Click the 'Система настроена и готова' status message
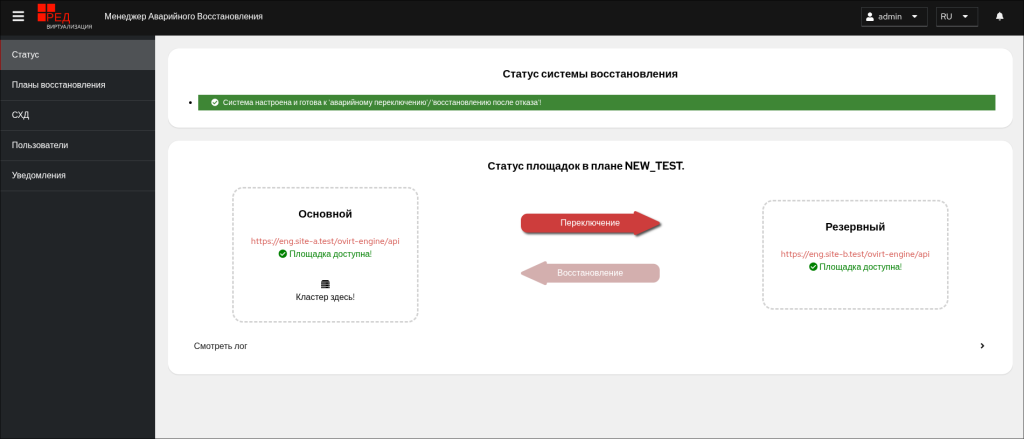Image resolution: width=1024 pixels, height=439 pixels. (x=382, y=103)
